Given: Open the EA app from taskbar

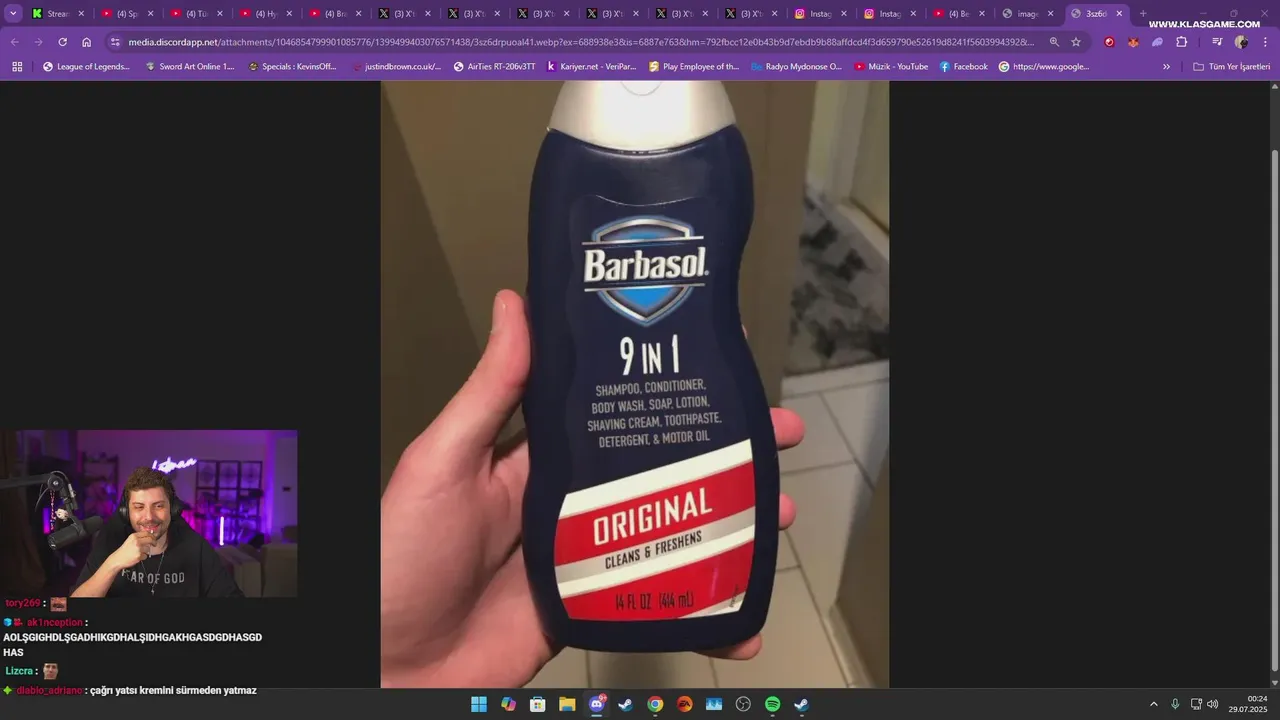Looking at the screenshot, I should click(685, 704).
